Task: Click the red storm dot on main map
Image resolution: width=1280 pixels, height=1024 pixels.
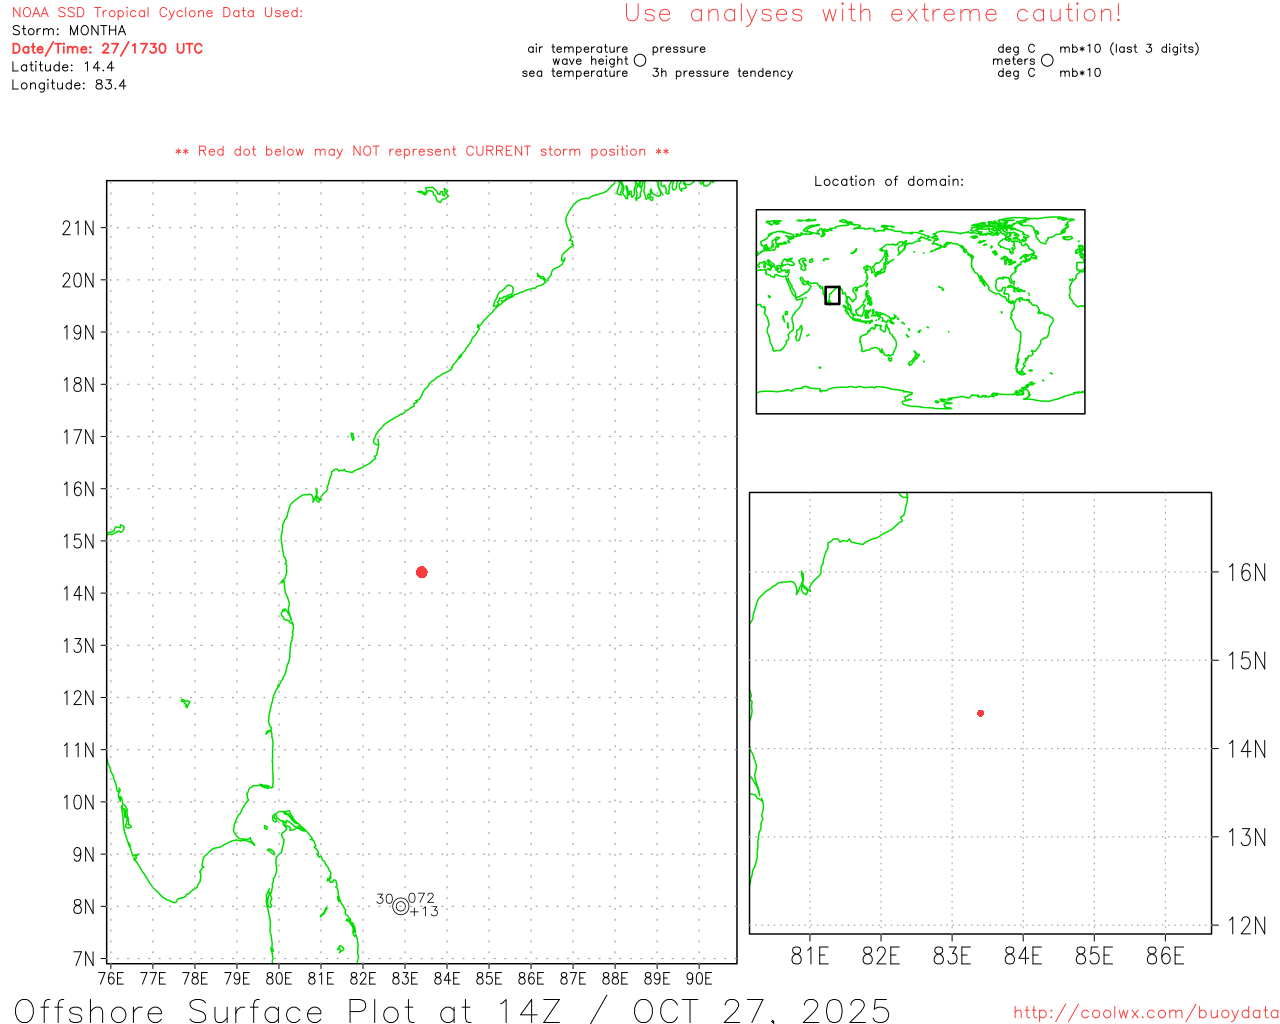Action: [x=421, y=572]
